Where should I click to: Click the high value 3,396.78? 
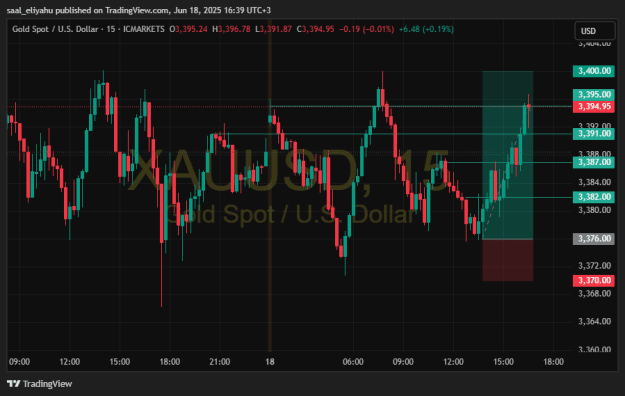point(234,29)
